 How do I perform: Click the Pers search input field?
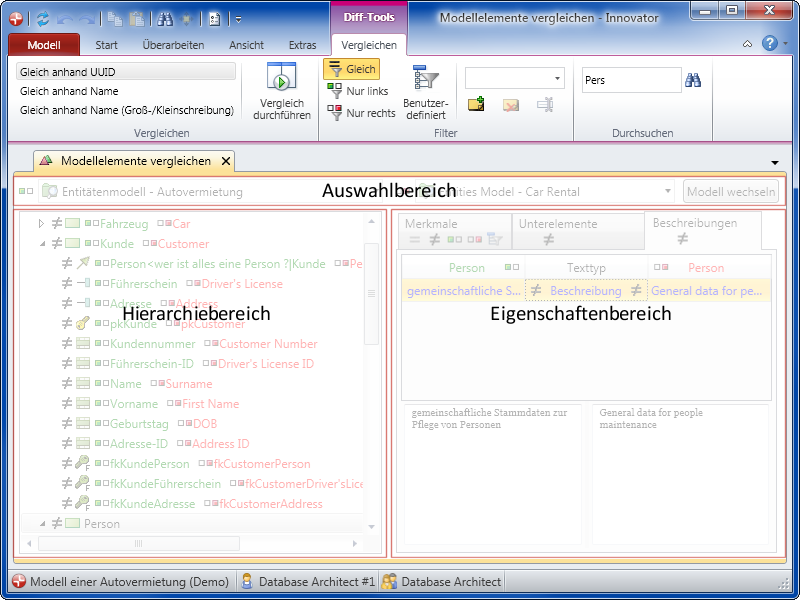[x=630, y=80]
